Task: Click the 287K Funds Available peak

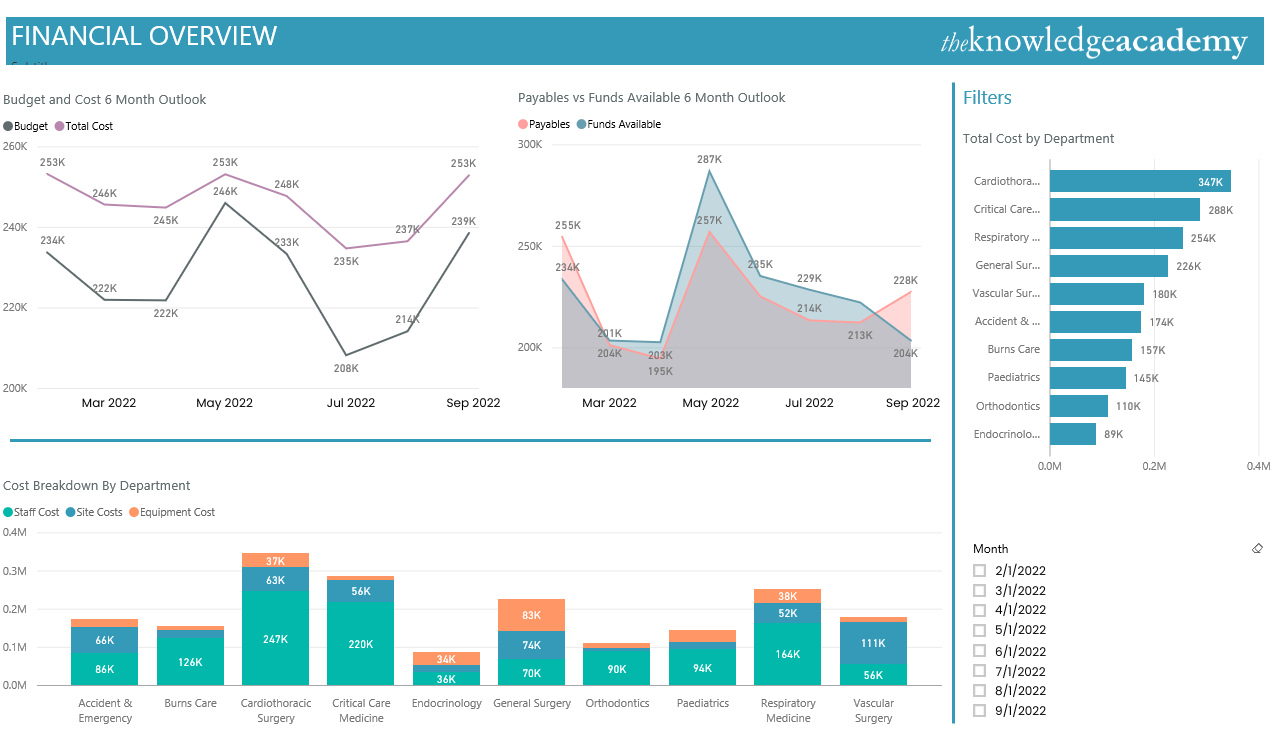Action: 707,172
